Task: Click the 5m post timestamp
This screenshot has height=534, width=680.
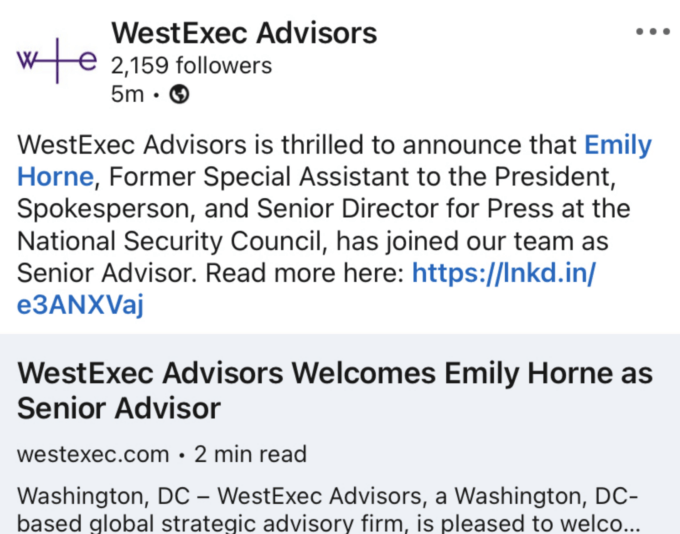Action: [x=127, y=94]
